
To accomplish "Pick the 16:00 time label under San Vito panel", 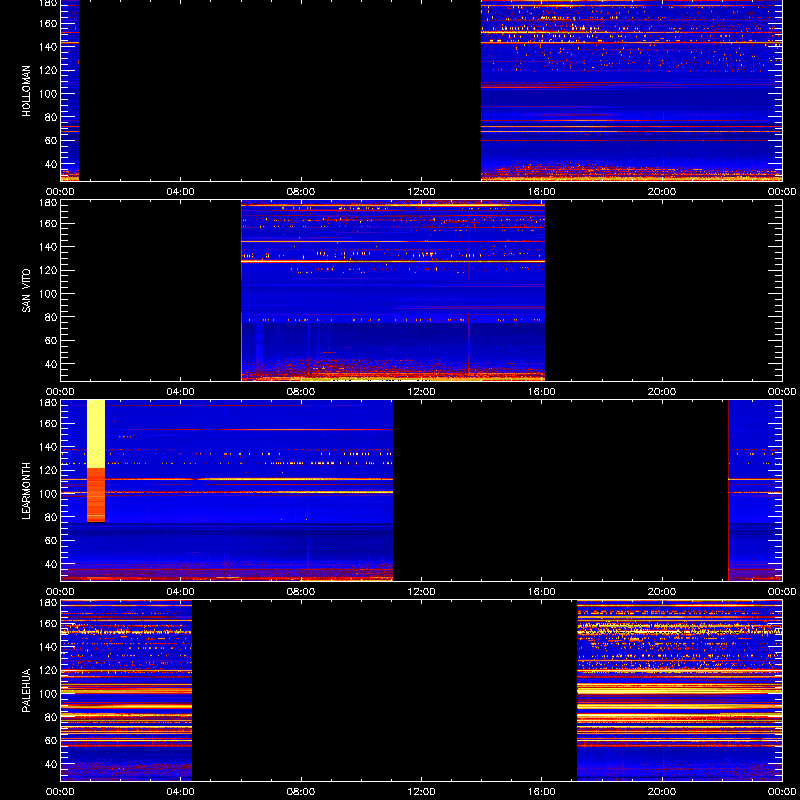I will 542,392.
